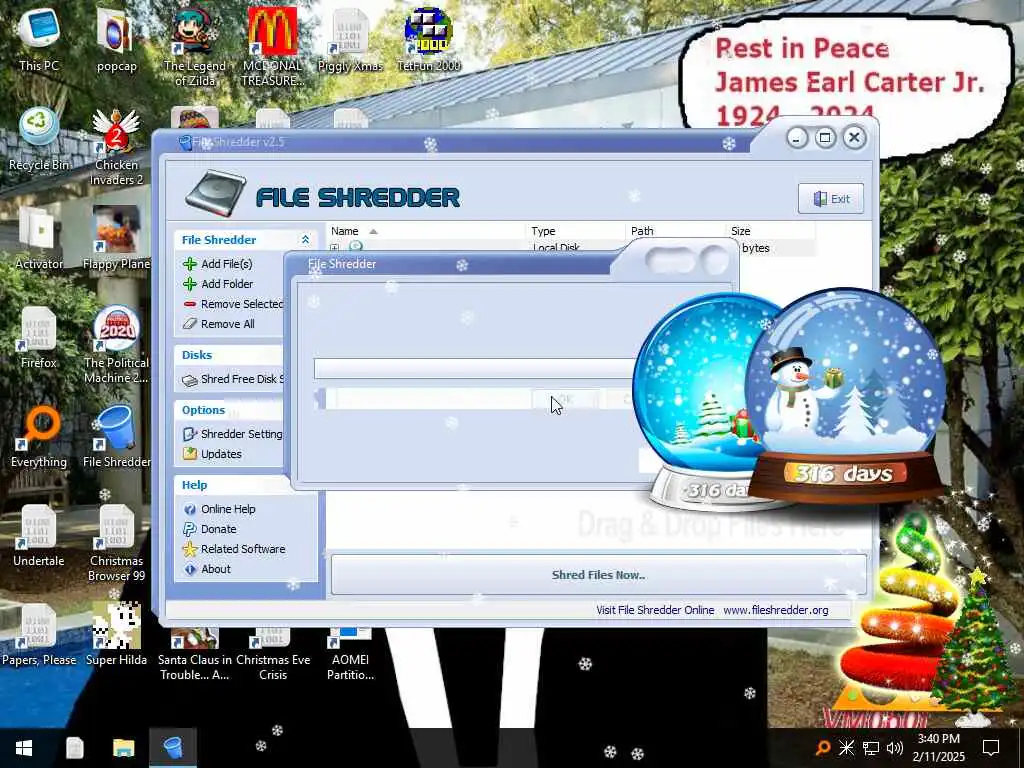This screenshot has height=768, width=1024.
Task: Open Everything search tray icon
Action: [x=823, y=748]
